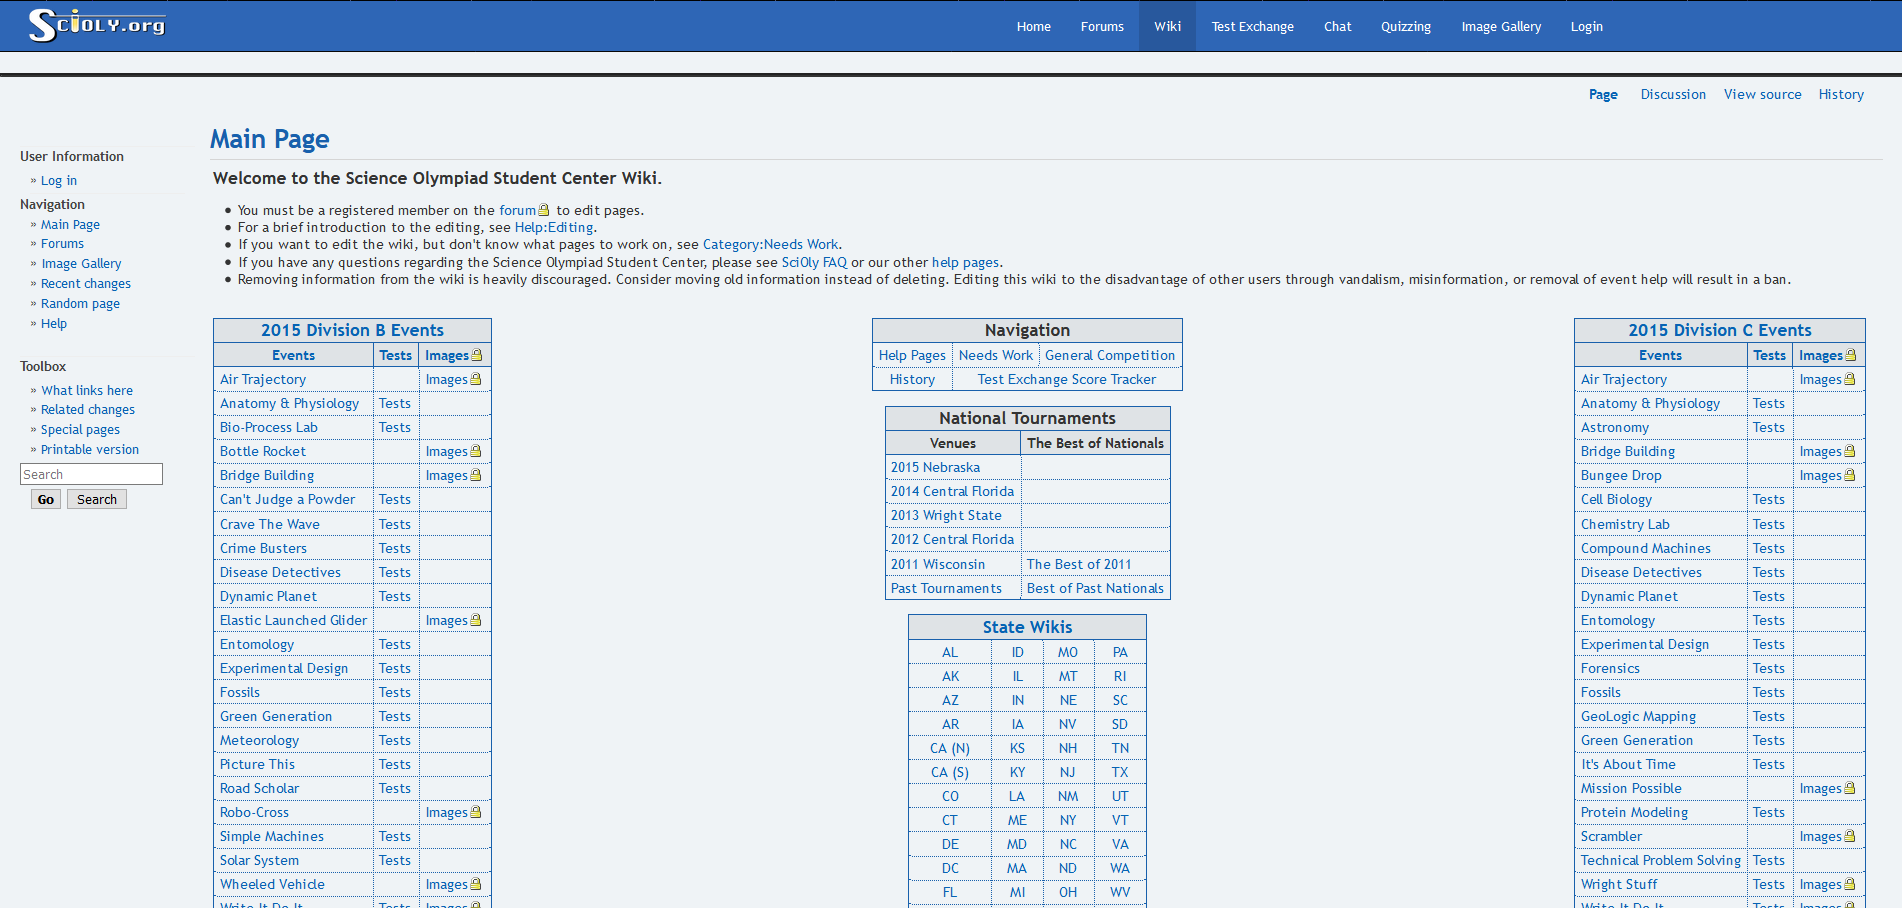The image size is (1902, 908).
Task: Focus the sidebar Search input field
Action: [x=91, y=474]
